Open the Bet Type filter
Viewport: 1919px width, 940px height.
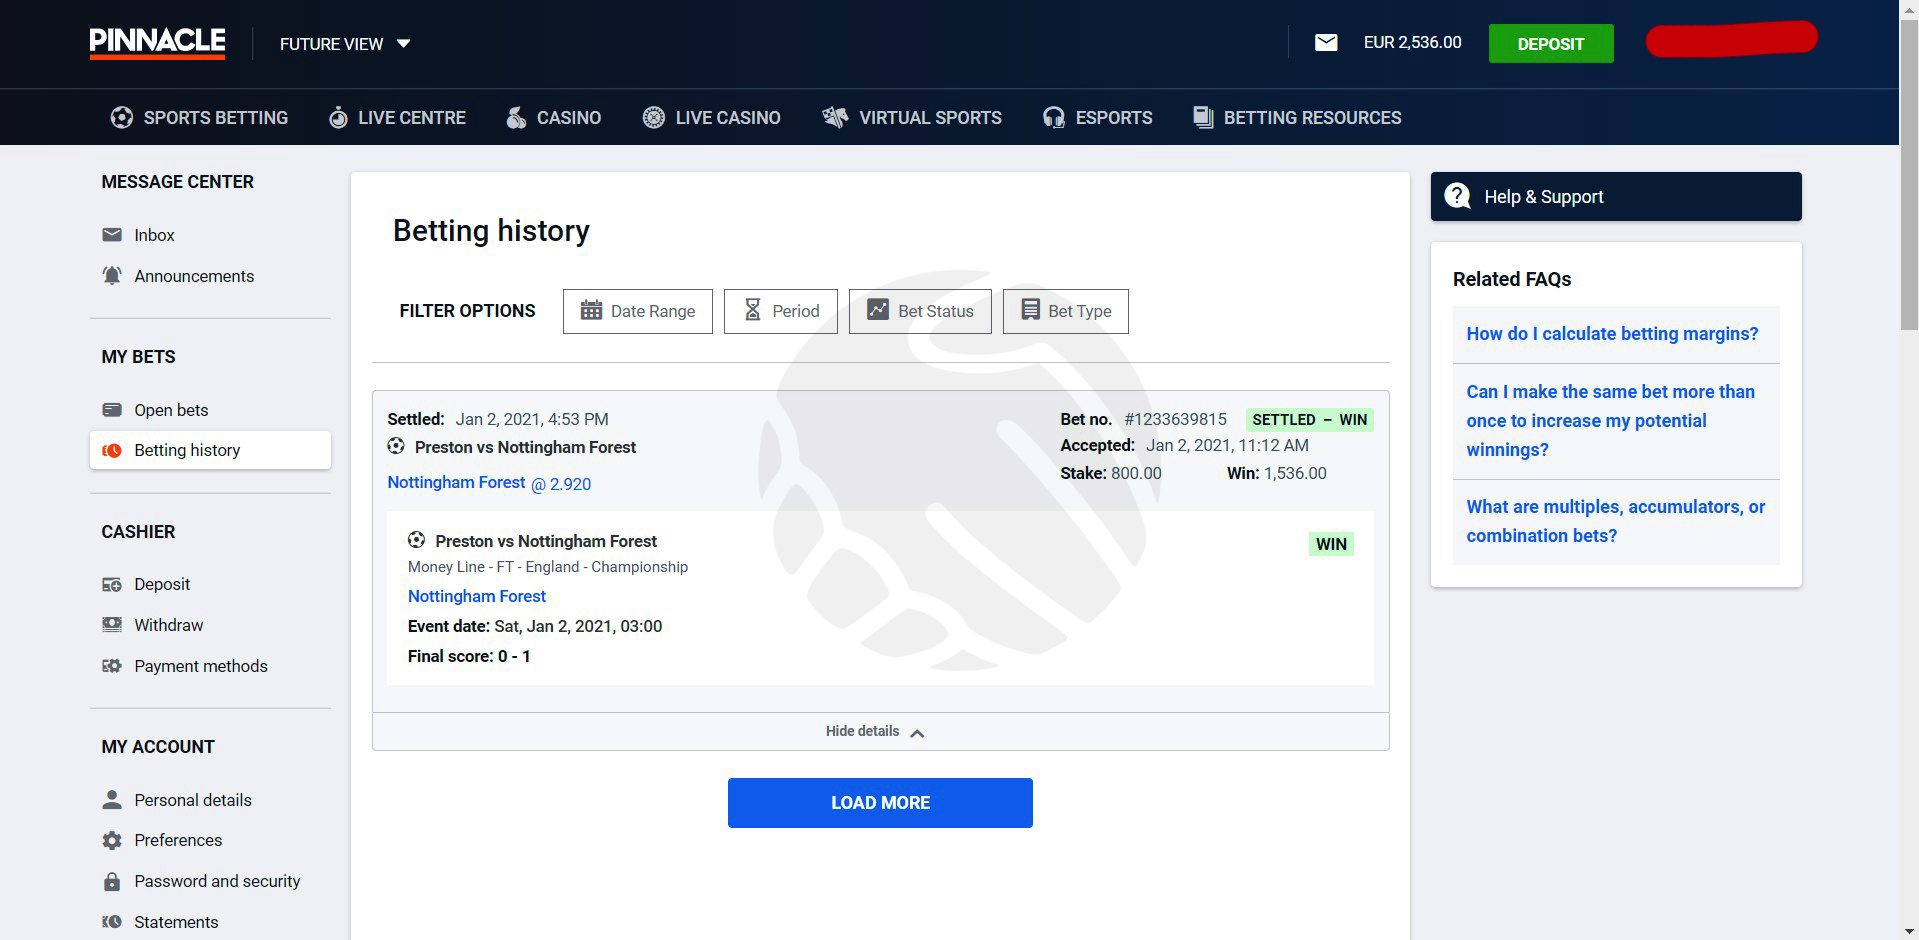[1066, 311]
